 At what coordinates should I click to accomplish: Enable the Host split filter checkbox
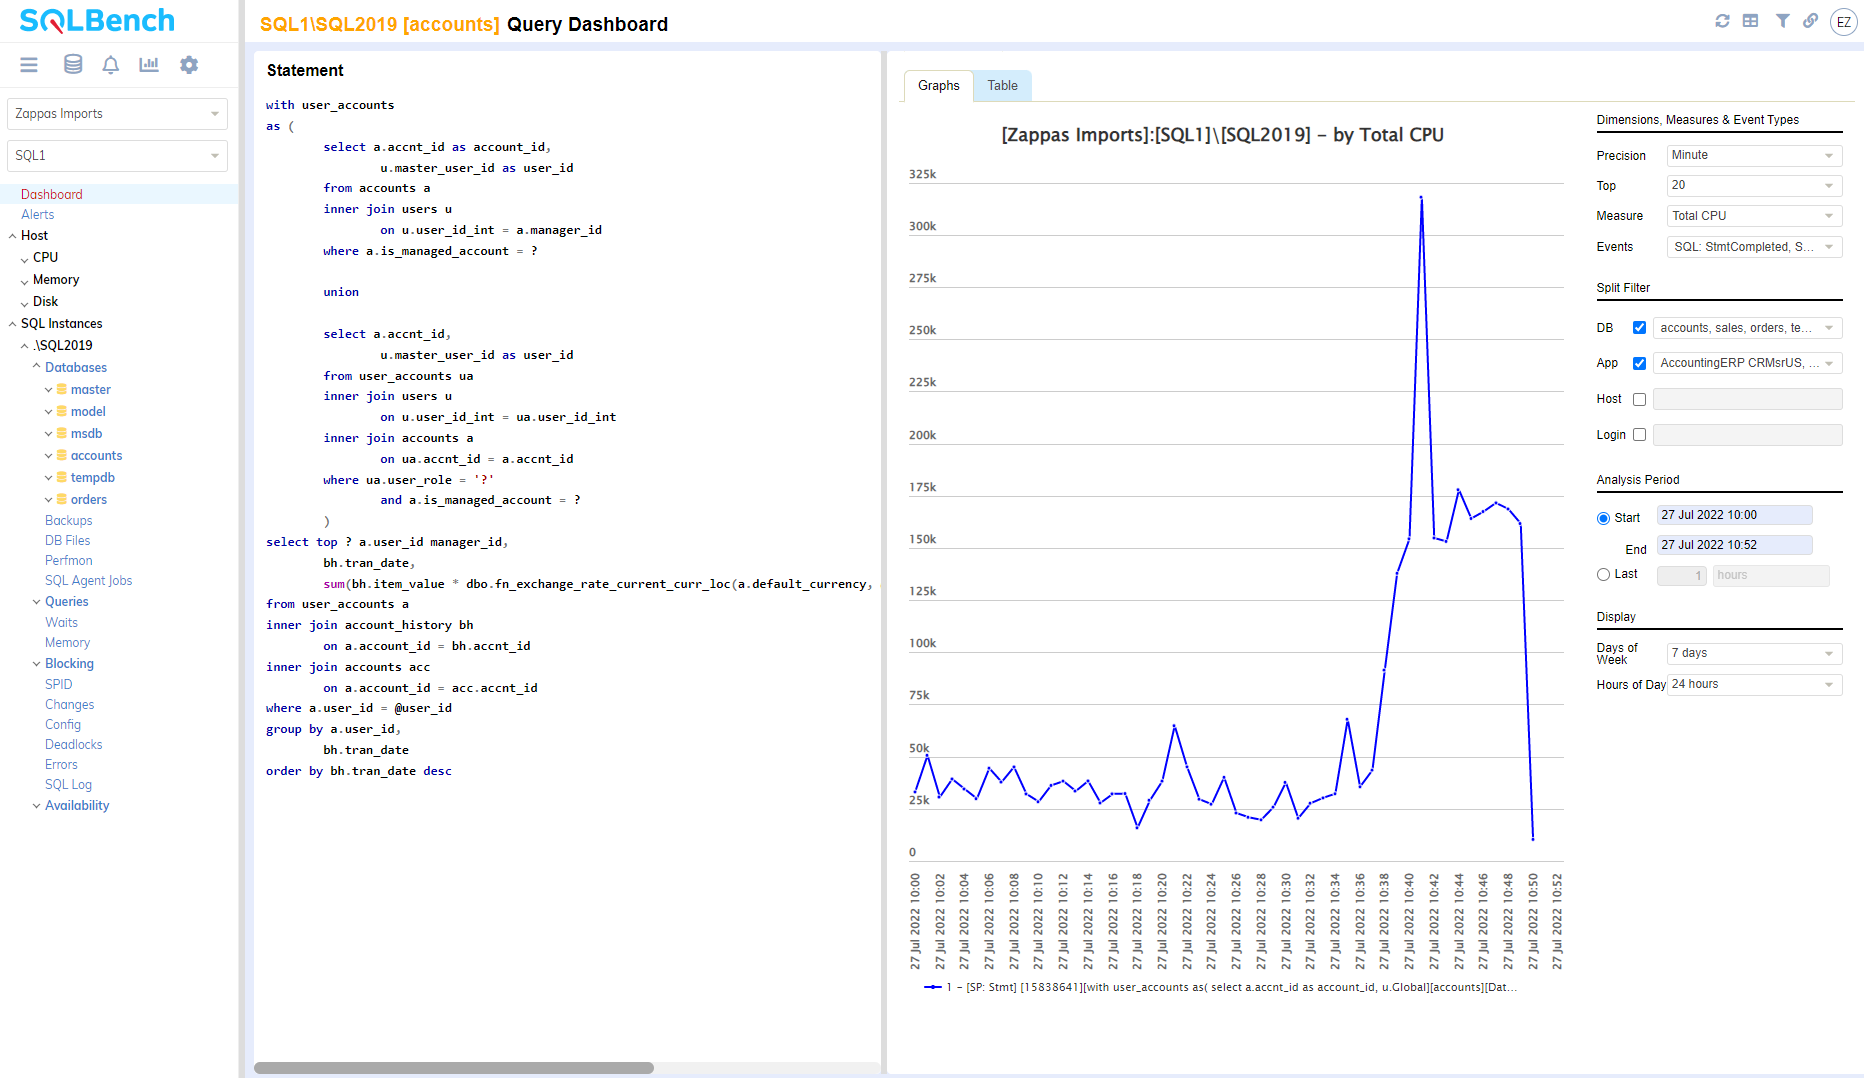(1639, 400)
